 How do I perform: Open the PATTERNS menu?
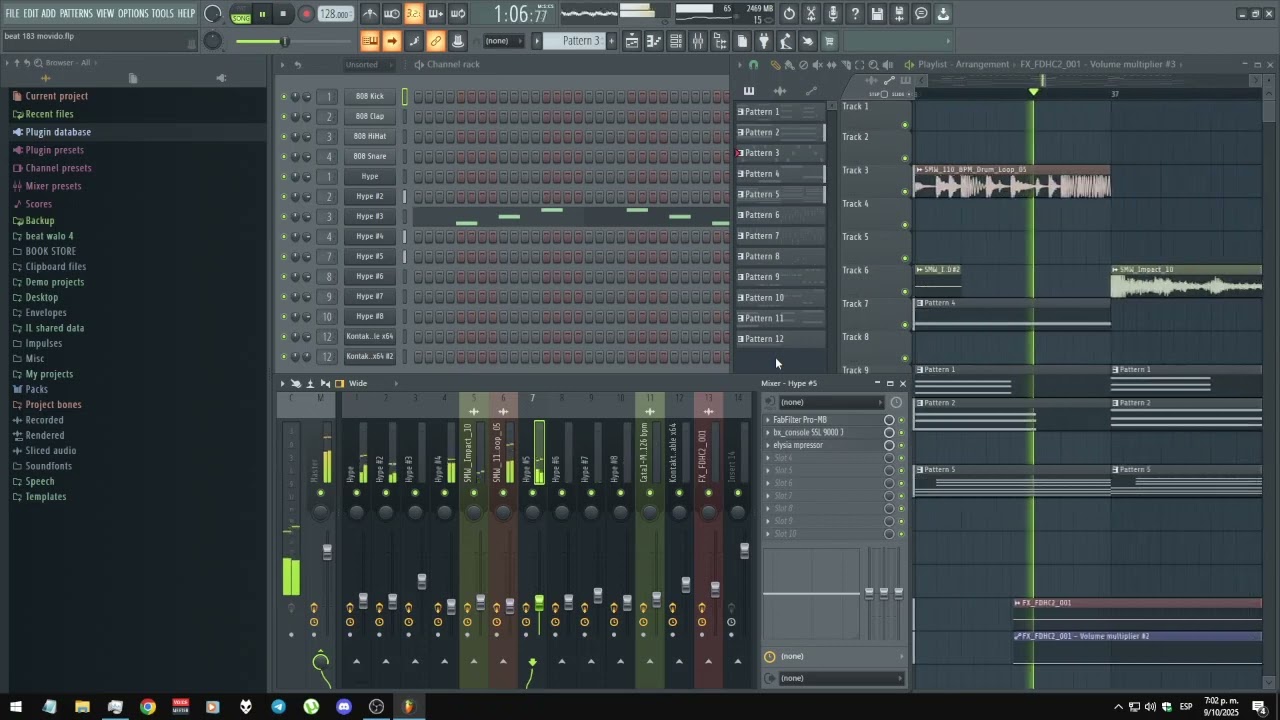coord(76,13)
